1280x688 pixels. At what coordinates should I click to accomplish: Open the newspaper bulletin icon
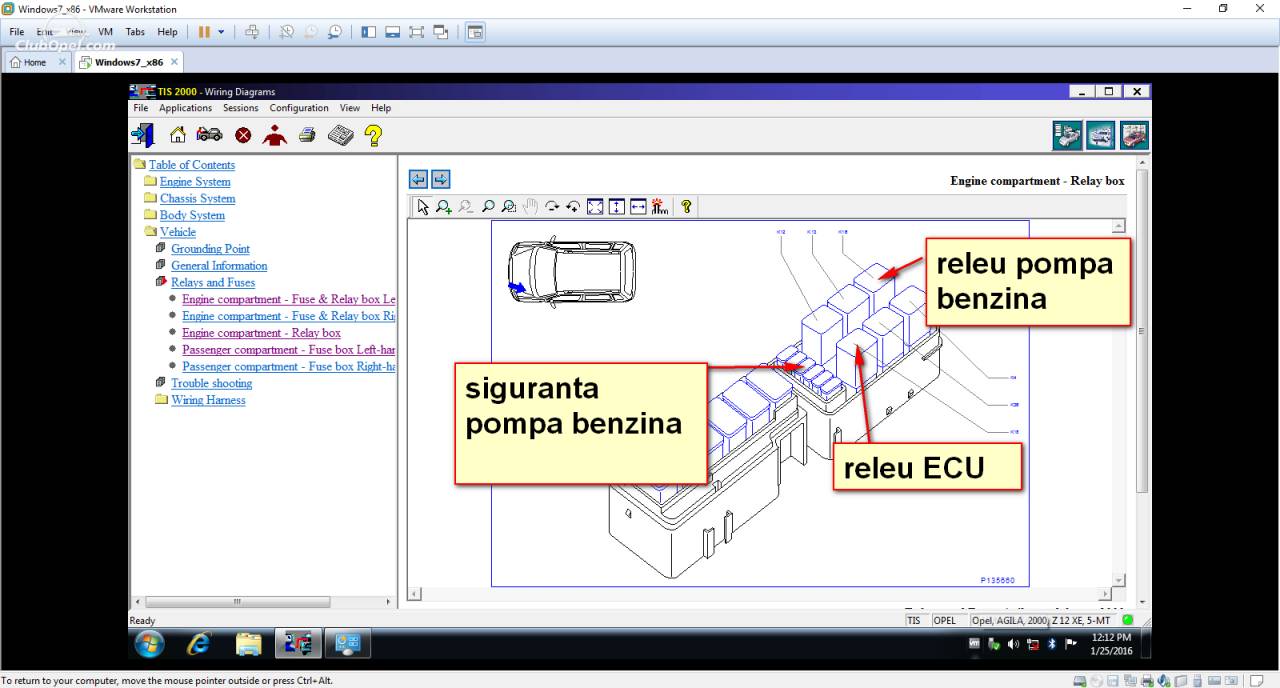(x=341, y=135)
